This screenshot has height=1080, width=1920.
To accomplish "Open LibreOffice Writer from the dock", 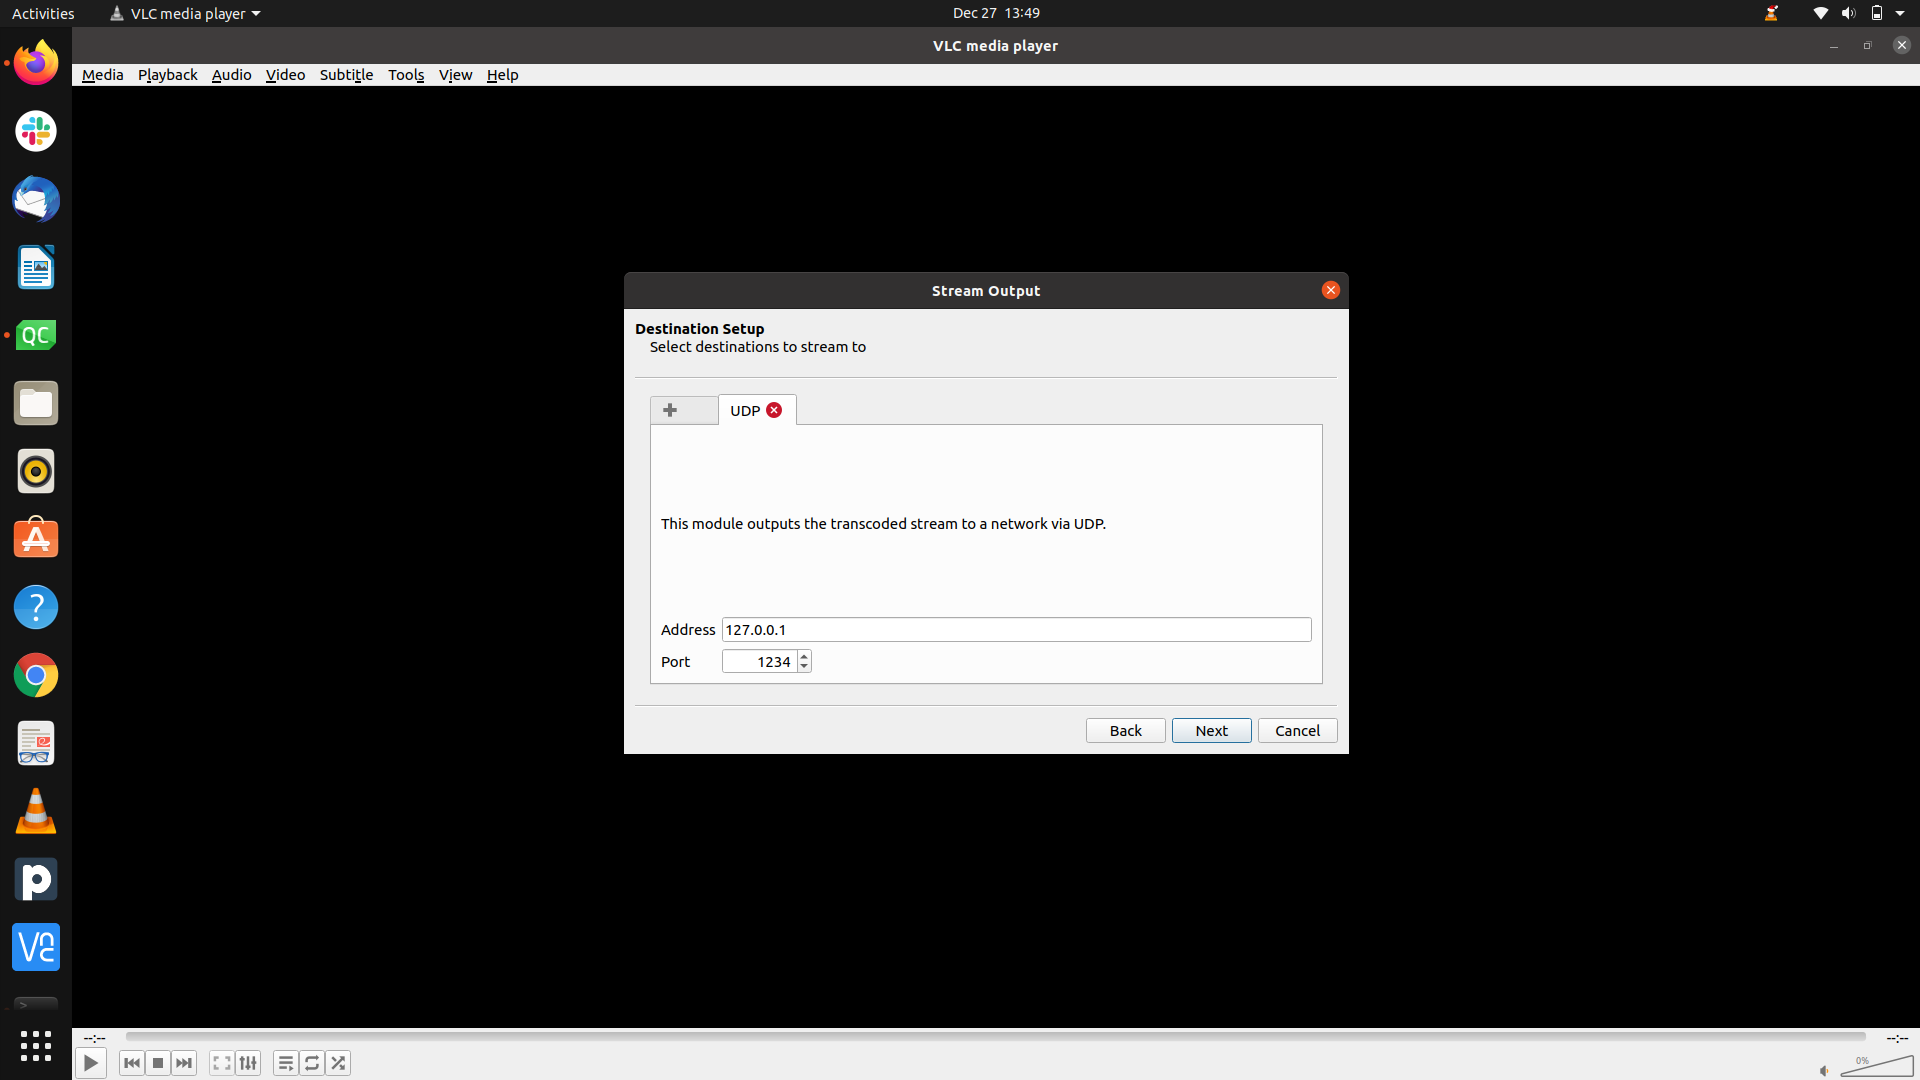I will point(36,267).
